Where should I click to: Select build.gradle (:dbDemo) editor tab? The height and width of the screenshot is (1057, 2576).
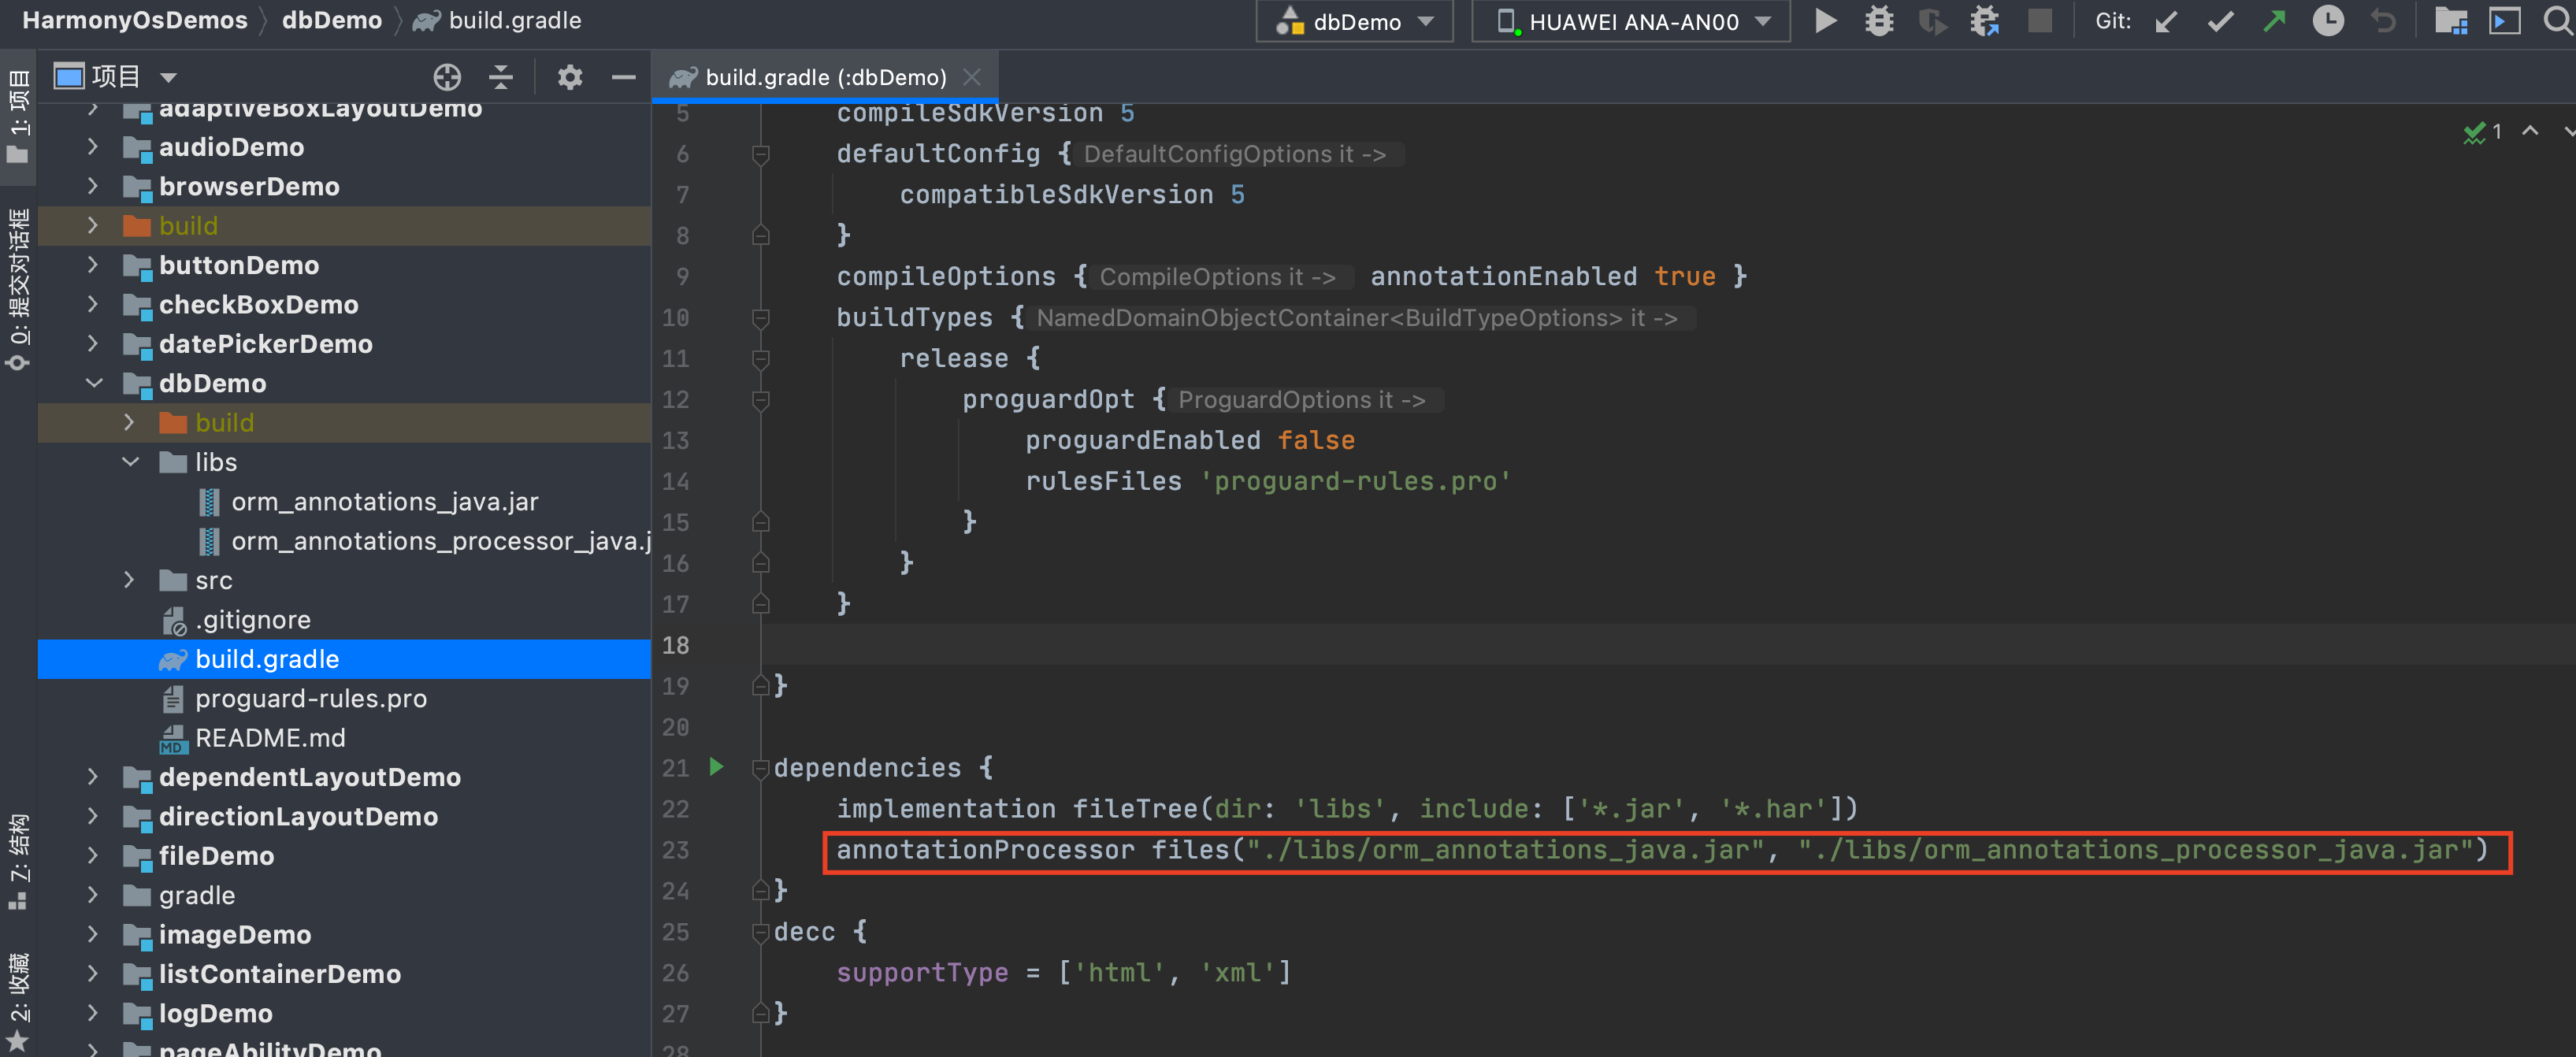click(x=825, y=77)
